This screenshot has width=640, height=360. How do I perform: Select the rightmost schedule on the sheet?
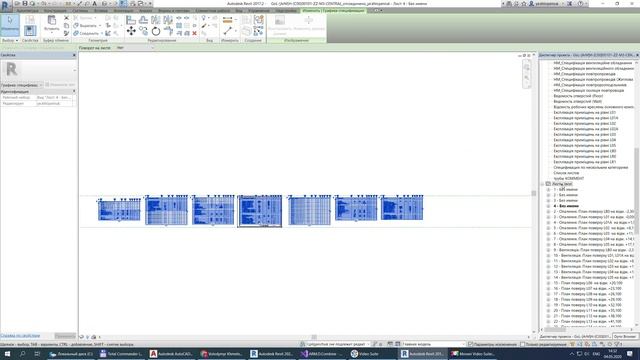click(402, 208)
